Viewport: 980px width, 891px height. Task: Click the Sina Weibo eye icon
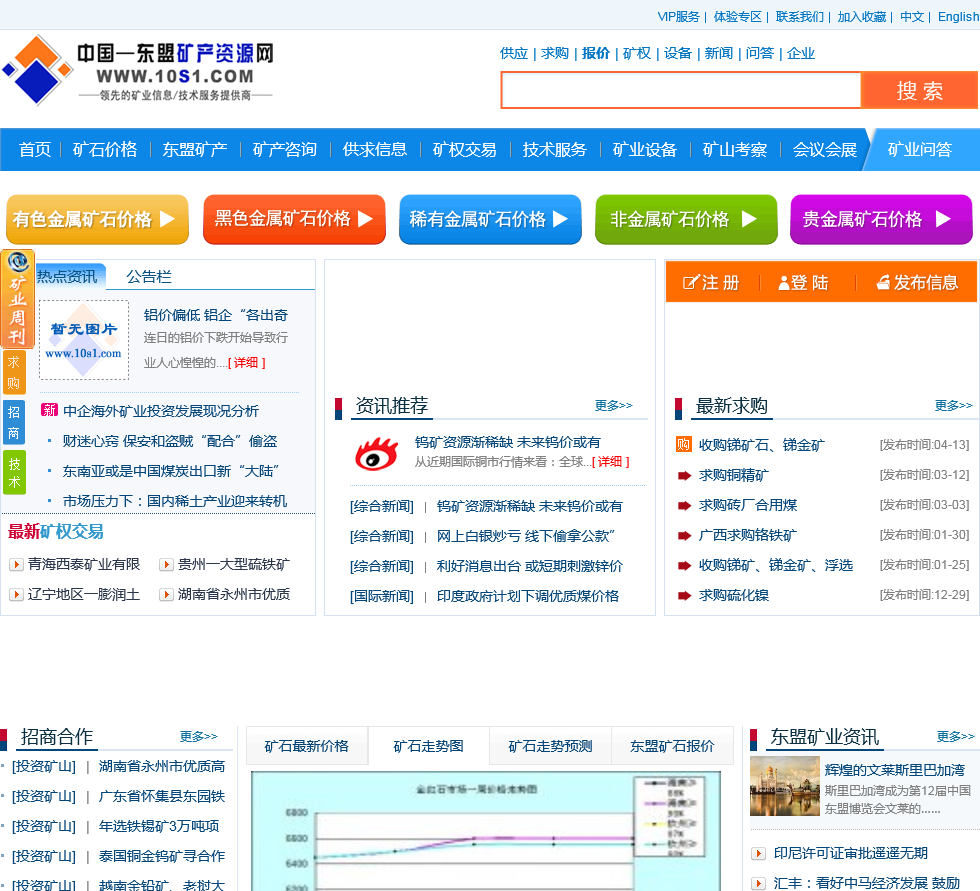(x=376, y=454)
